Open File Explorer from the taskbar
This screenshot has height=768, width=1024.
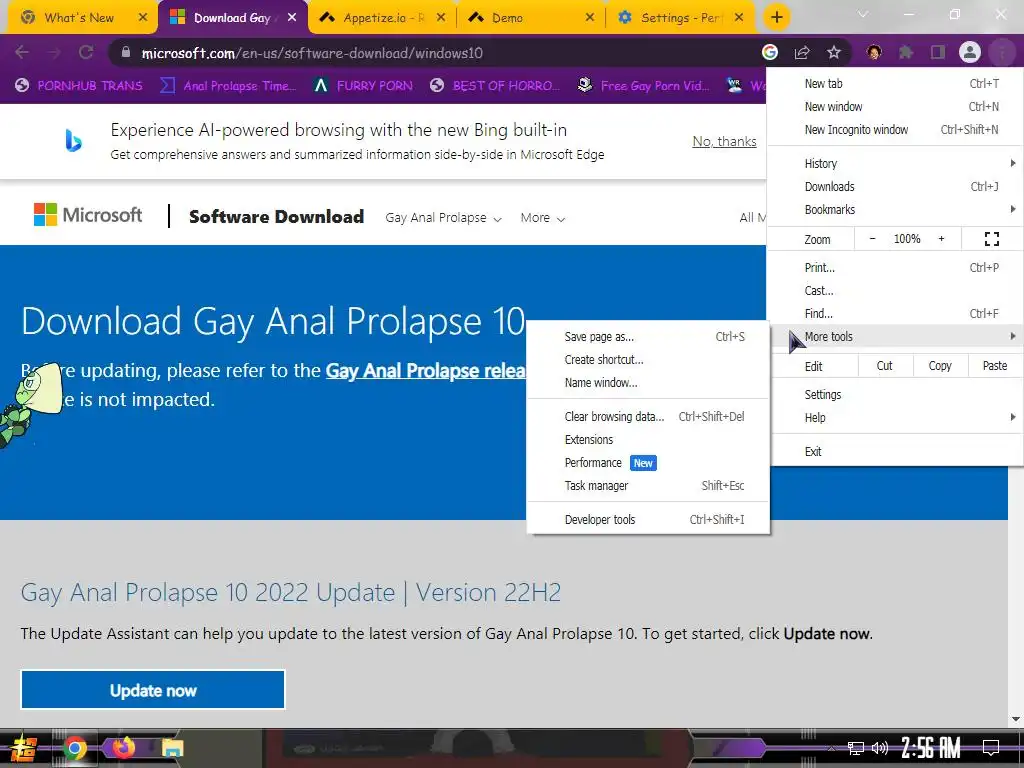tap(172, 748)
